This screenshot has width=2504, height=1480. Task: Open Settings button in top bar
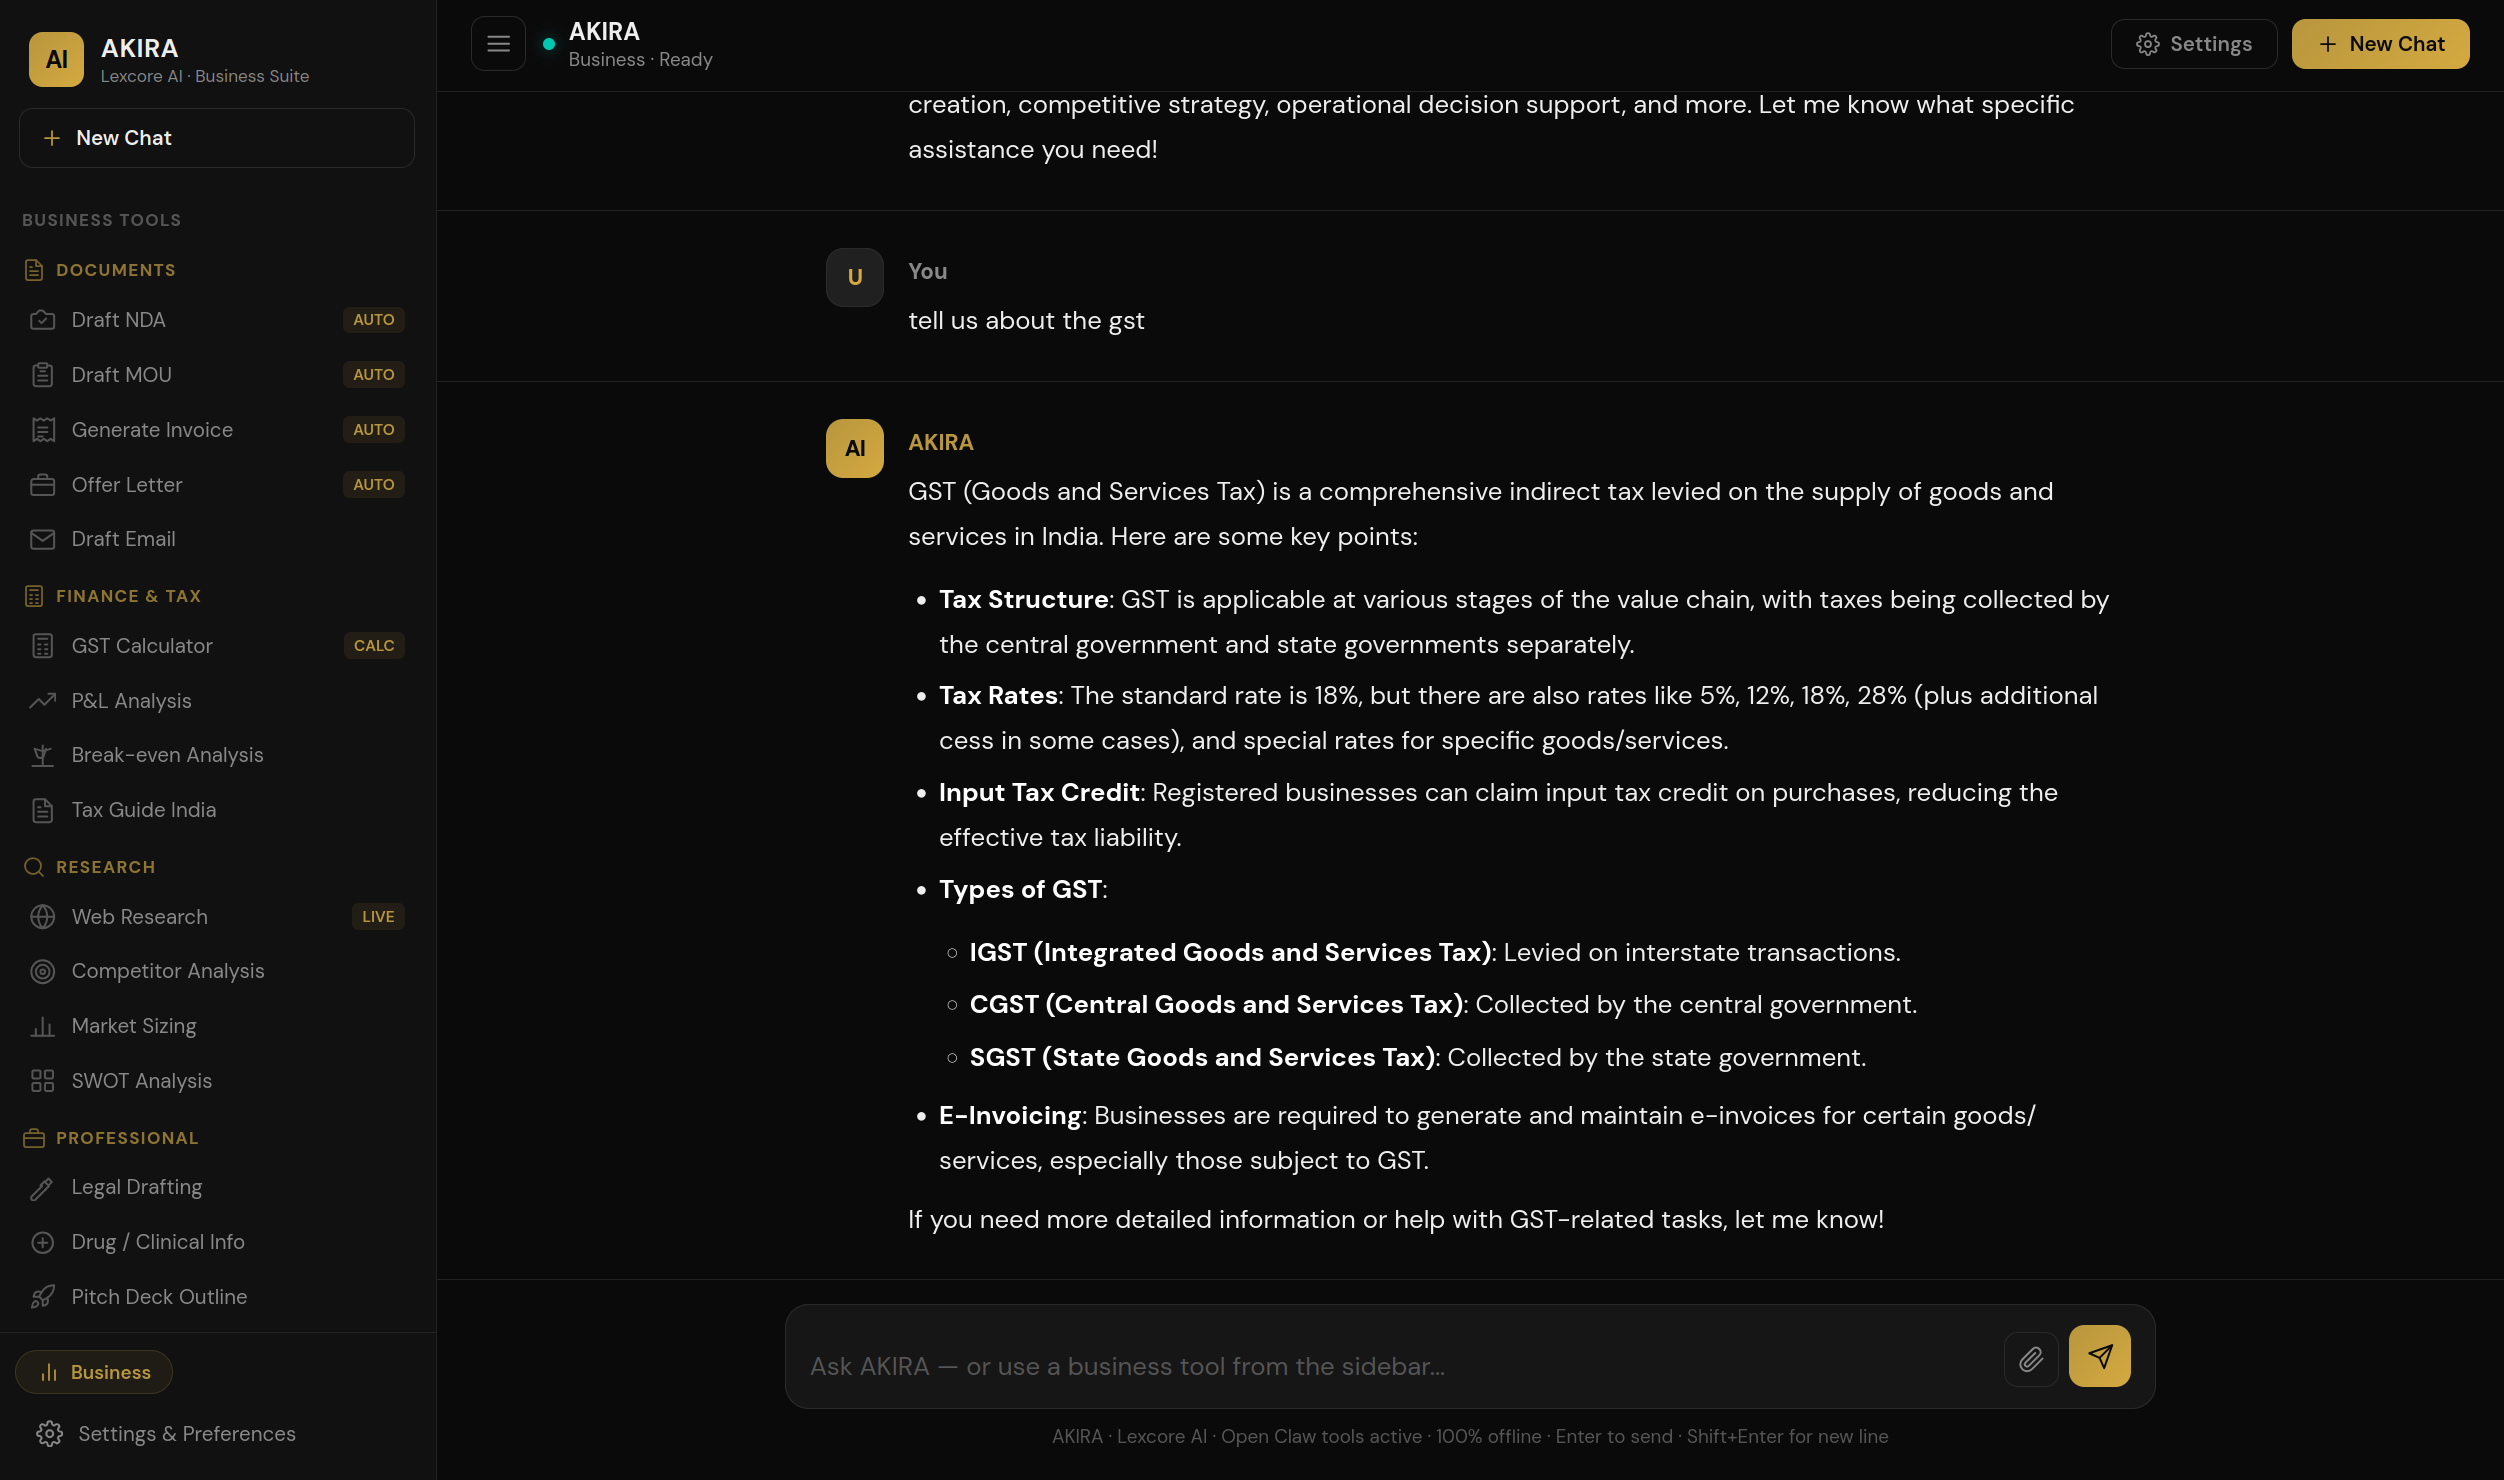2194,44
